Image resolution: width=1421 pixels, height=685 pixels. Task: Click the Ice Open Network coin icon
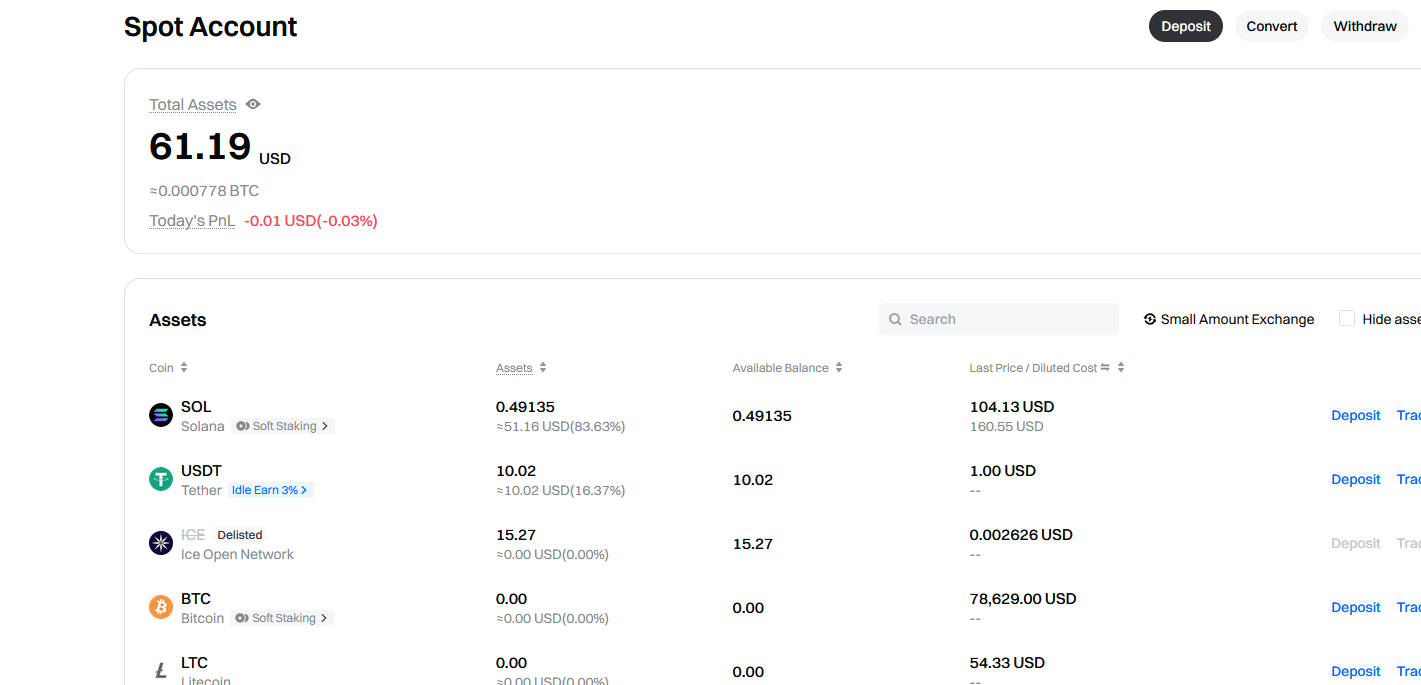(161, 543)
